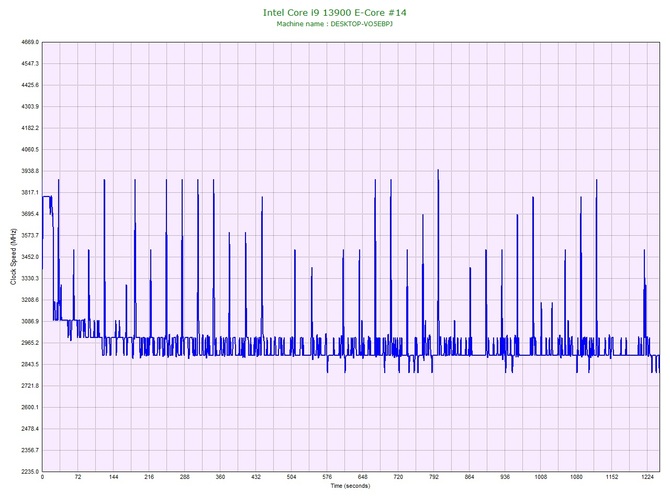Click the 4425.6 y-axis value
Viewport: 670px width, 503px height.
pos(30,85)
